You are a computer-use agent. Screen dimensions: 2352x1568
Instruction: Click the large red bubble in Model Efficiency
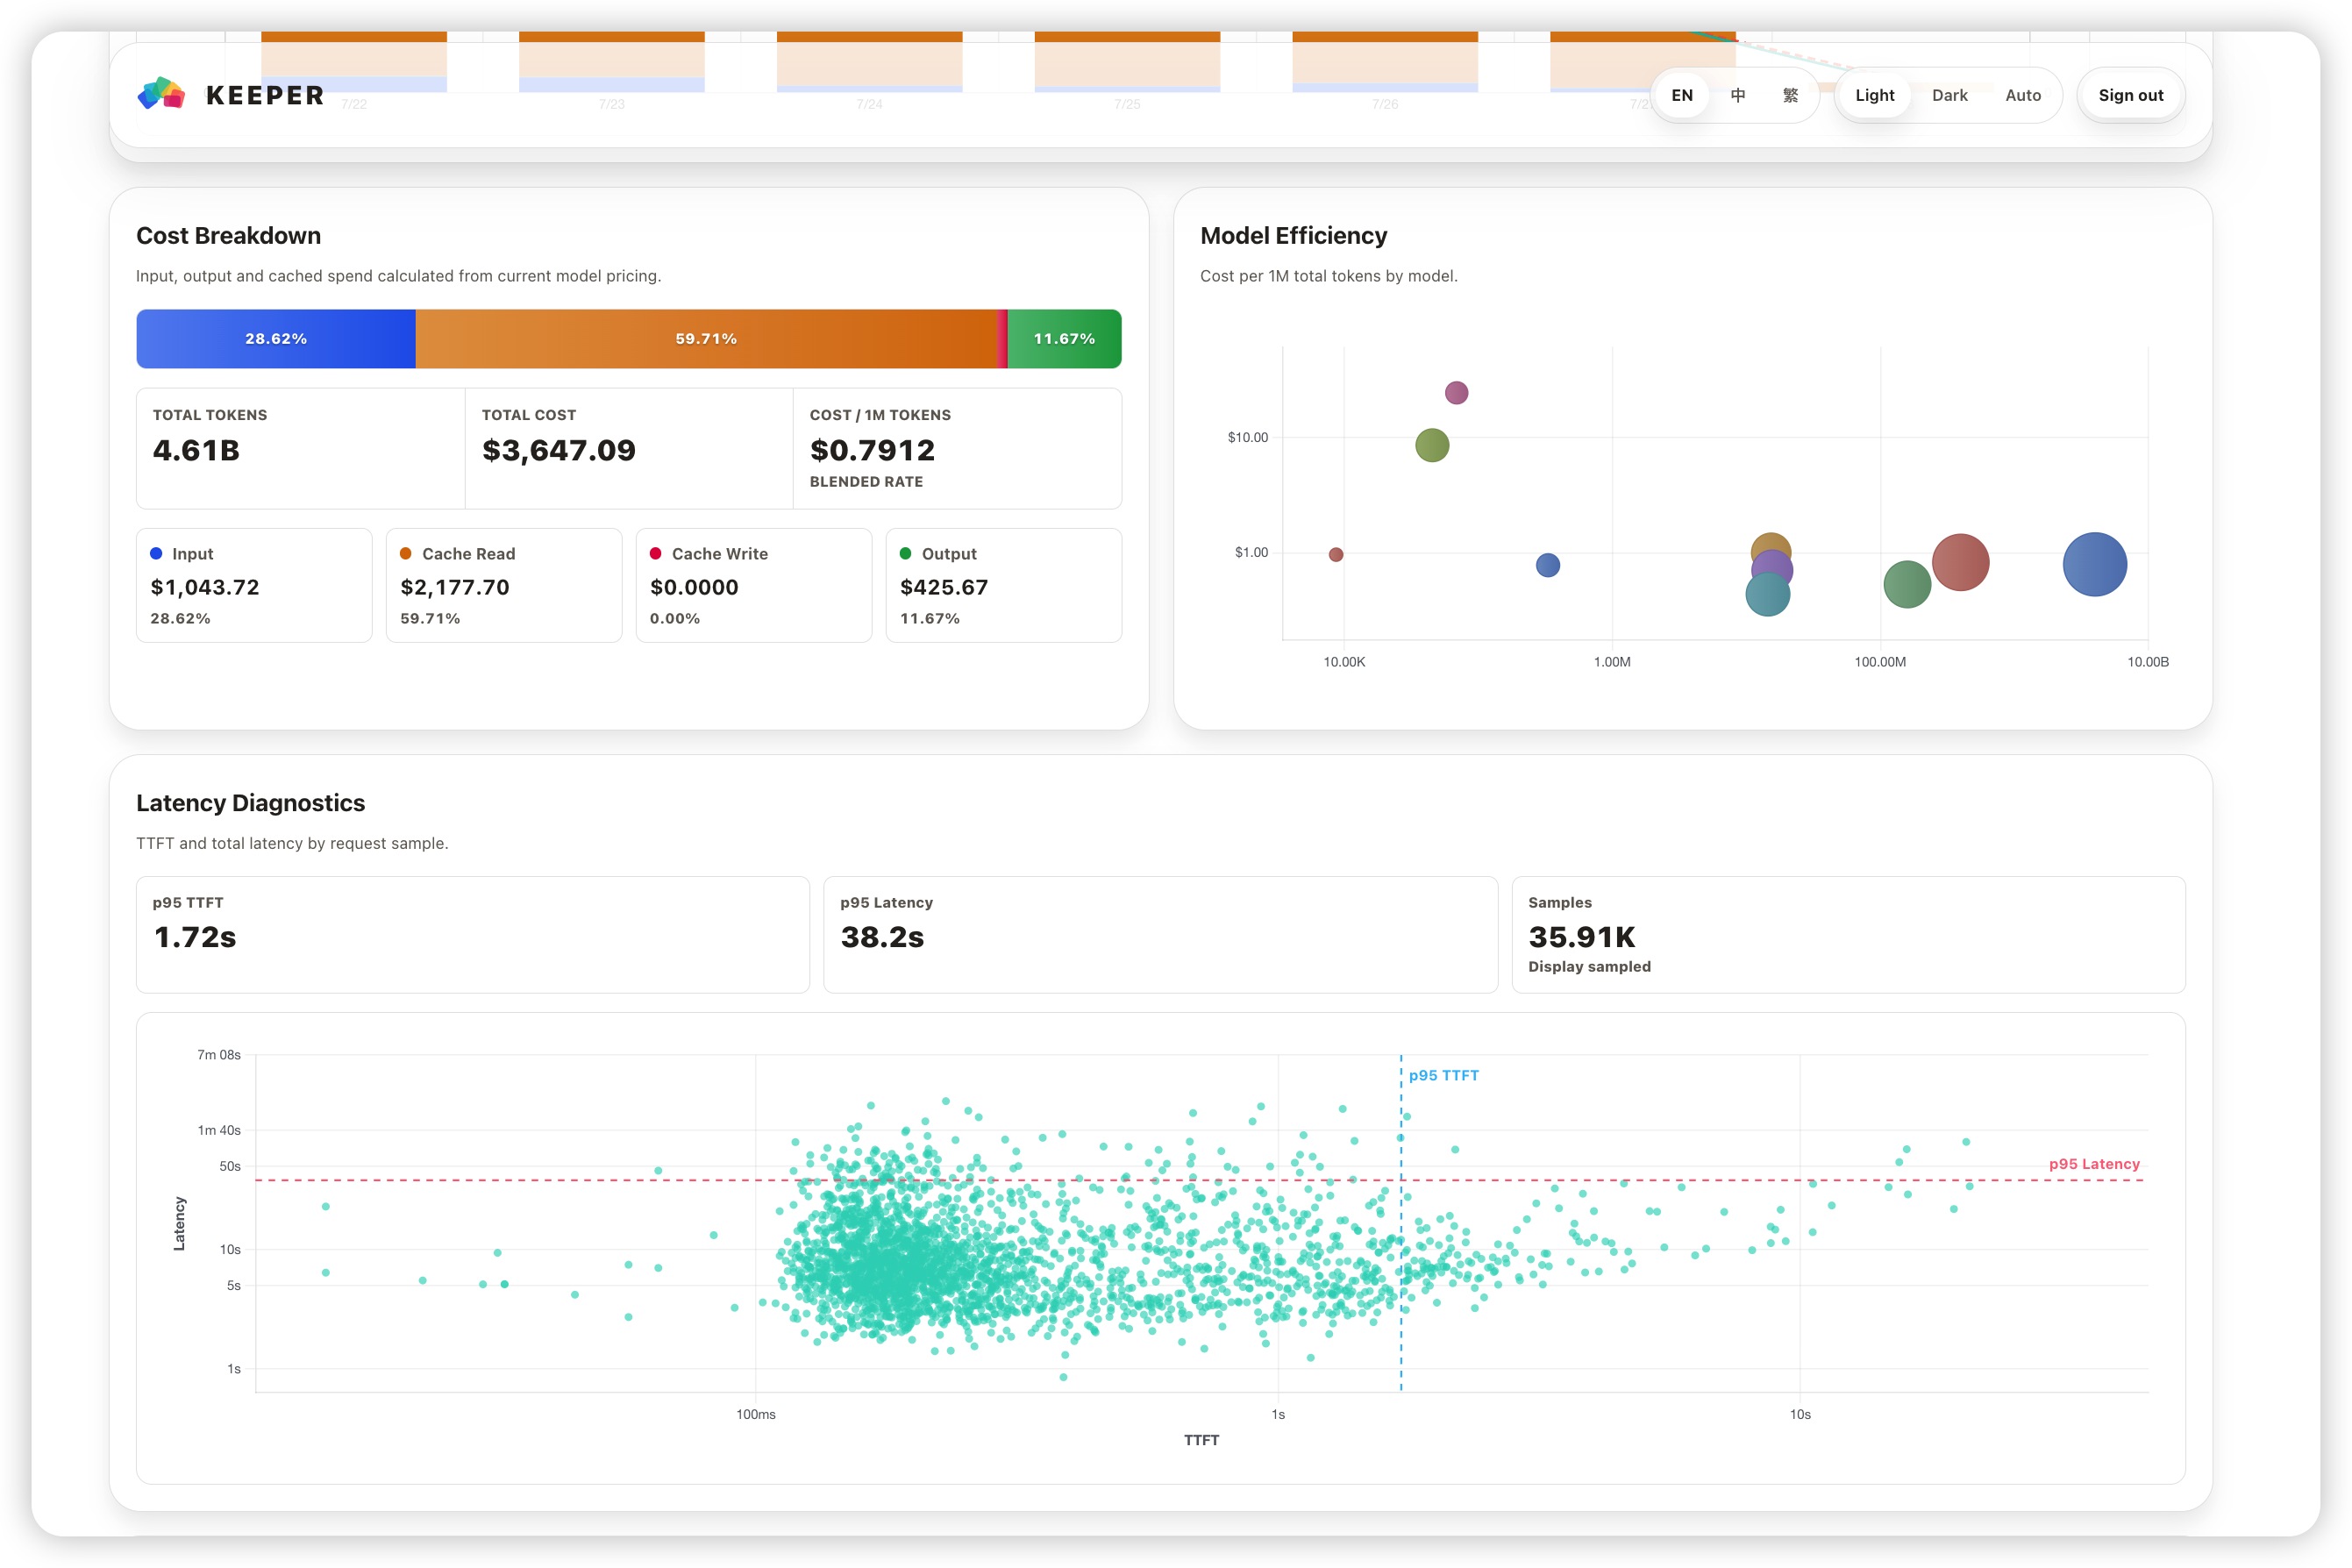[x=1961, y=563]
